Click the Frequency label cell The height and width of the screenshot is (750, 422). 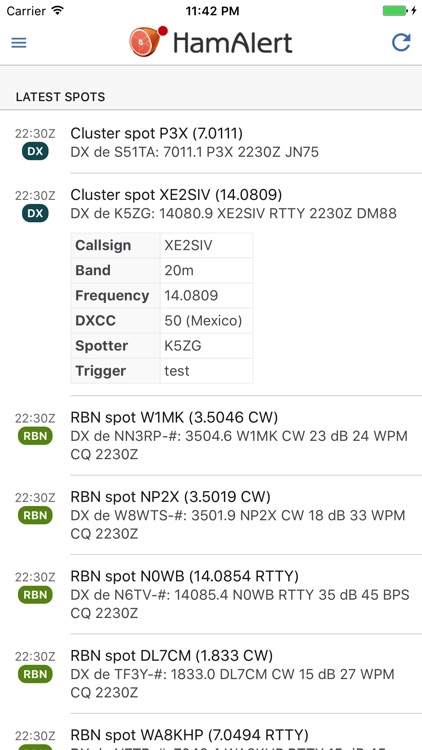115,296
